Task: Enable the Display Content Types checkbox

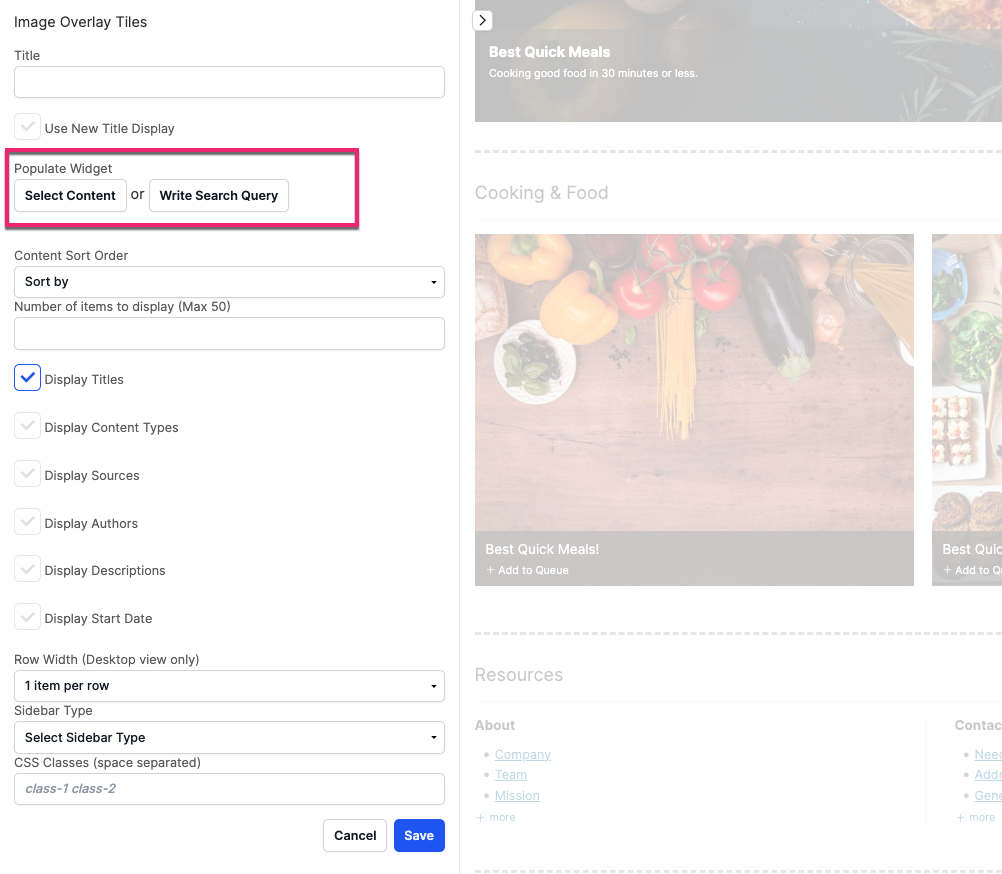Action: (28, 426)
